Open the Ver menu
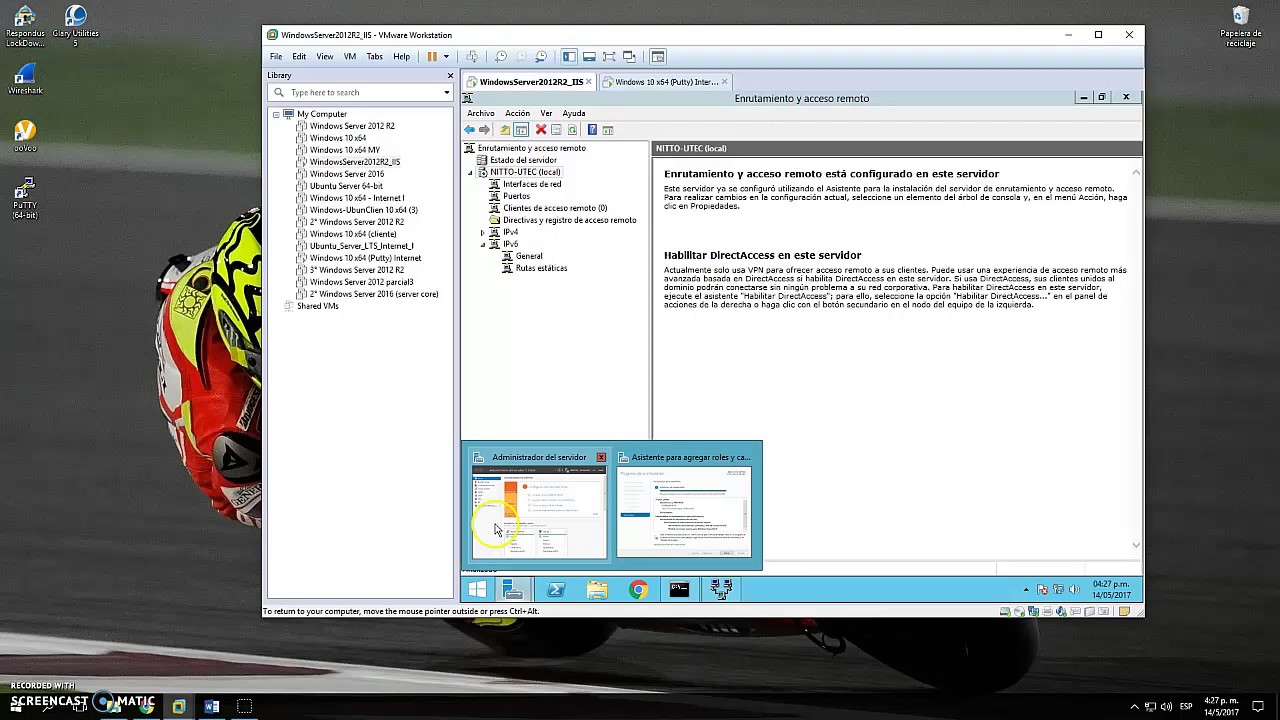Viewport: 1280px width, 720px height. click(546, 113)
